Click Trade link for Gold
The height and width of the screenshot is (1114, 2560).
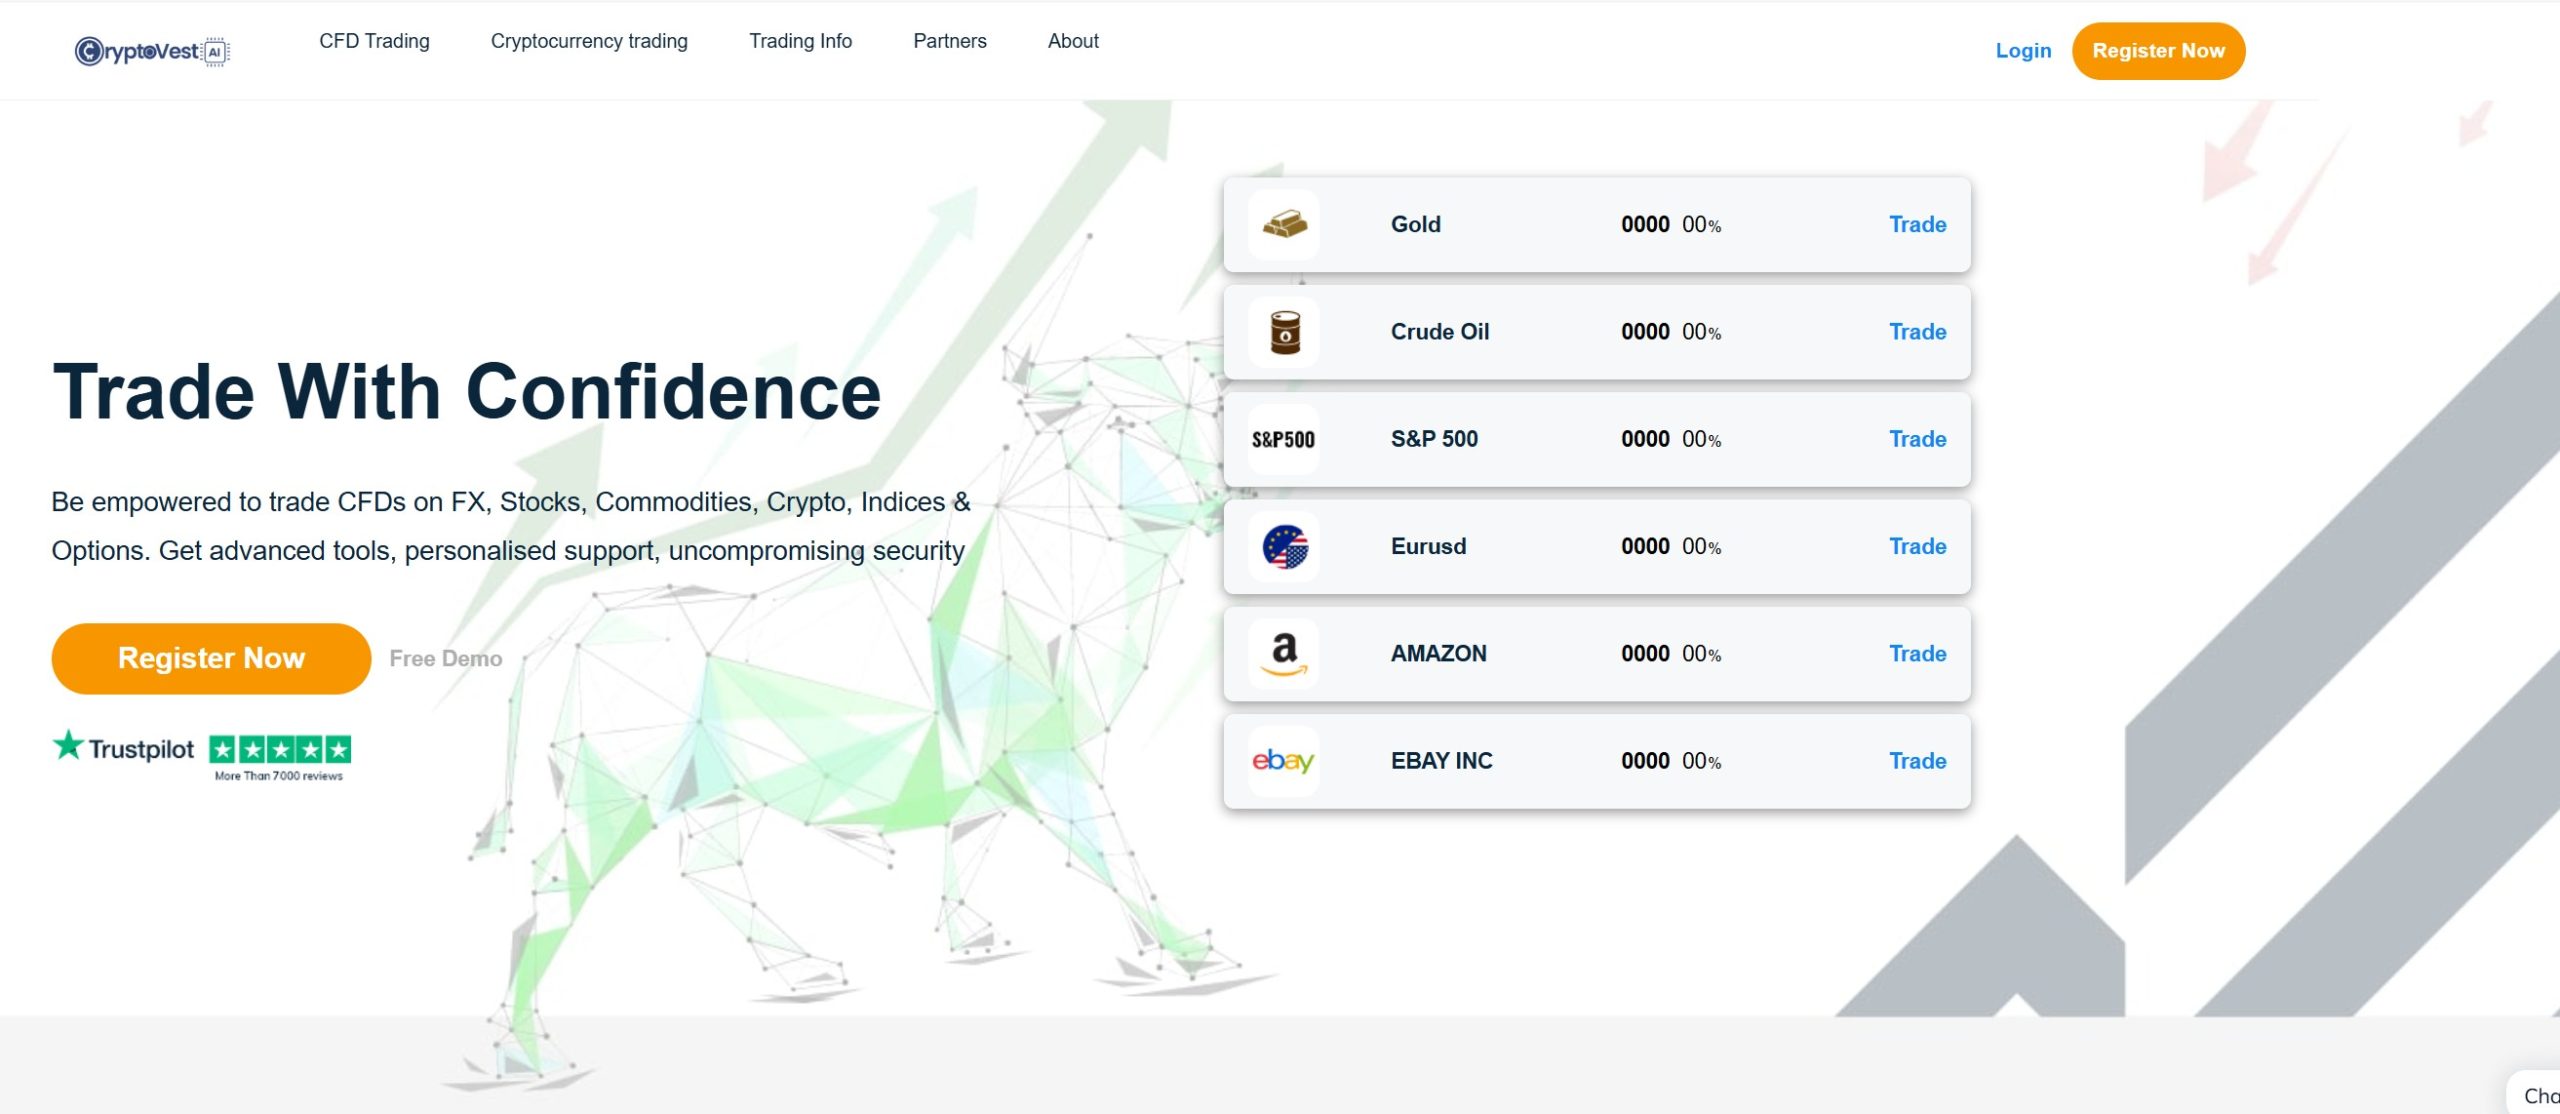[1917, 225]
